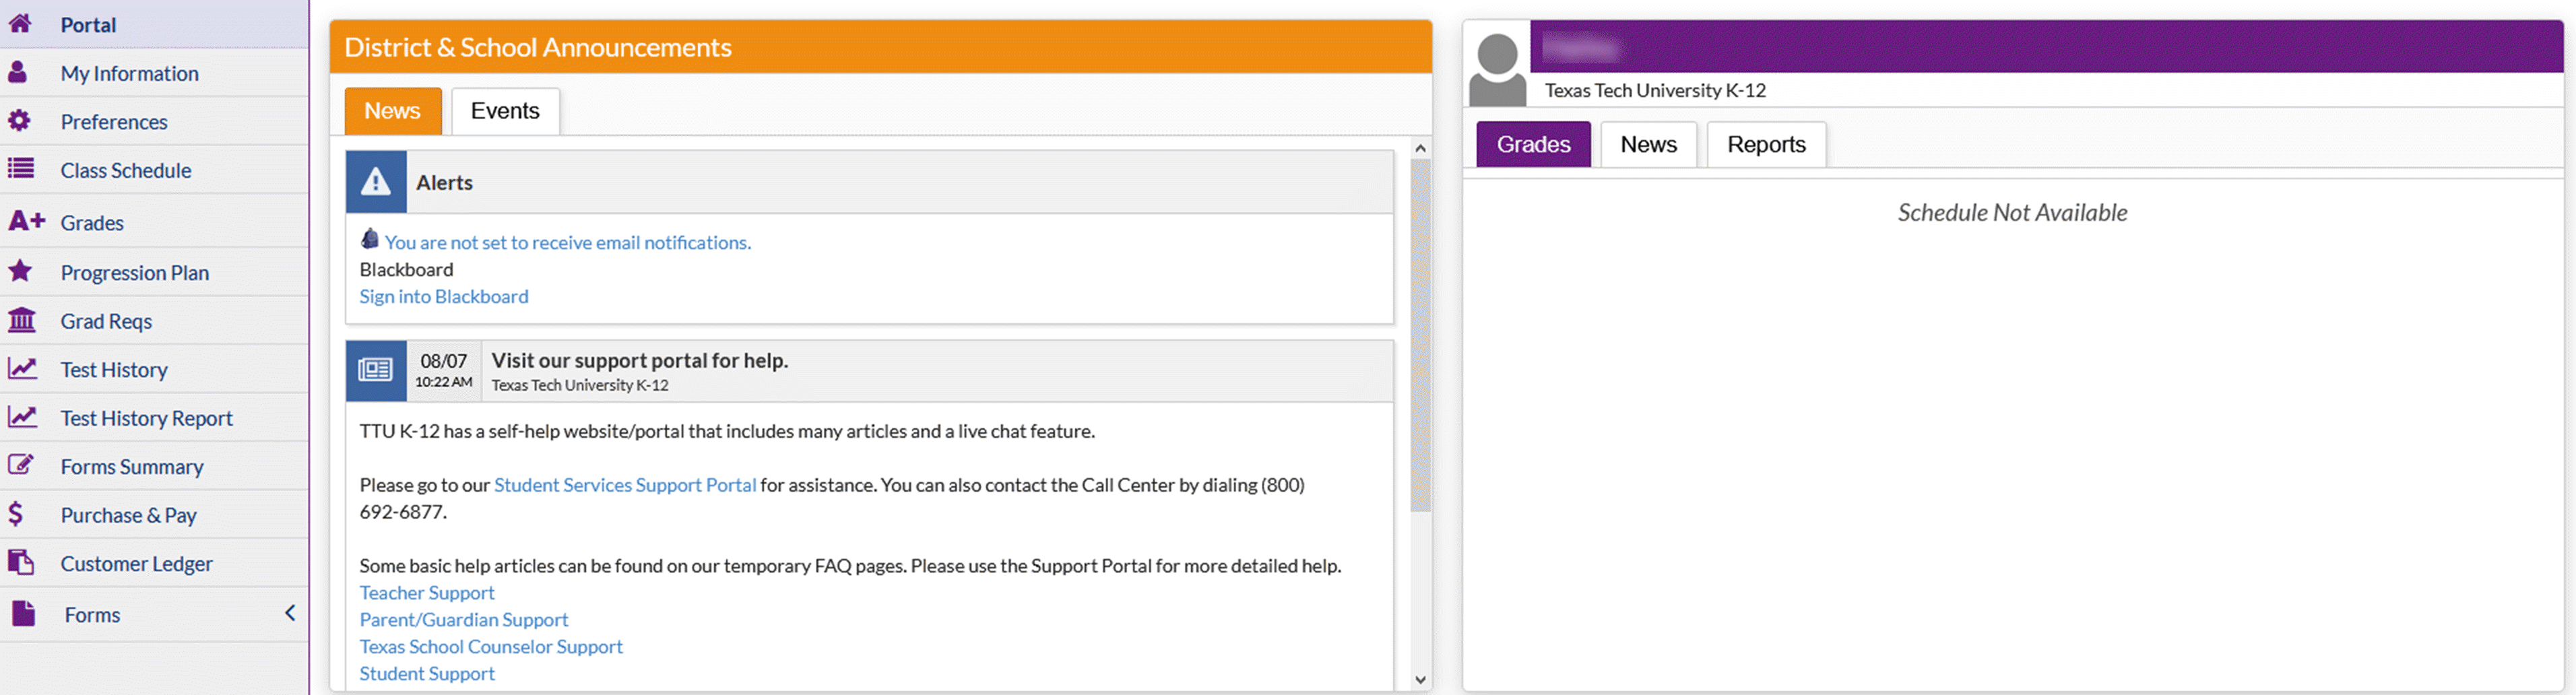This screenshot has height=695, width=2576.
Task: Open Forms Summary page
Action: pyautogui.click(x=154, y=466)
